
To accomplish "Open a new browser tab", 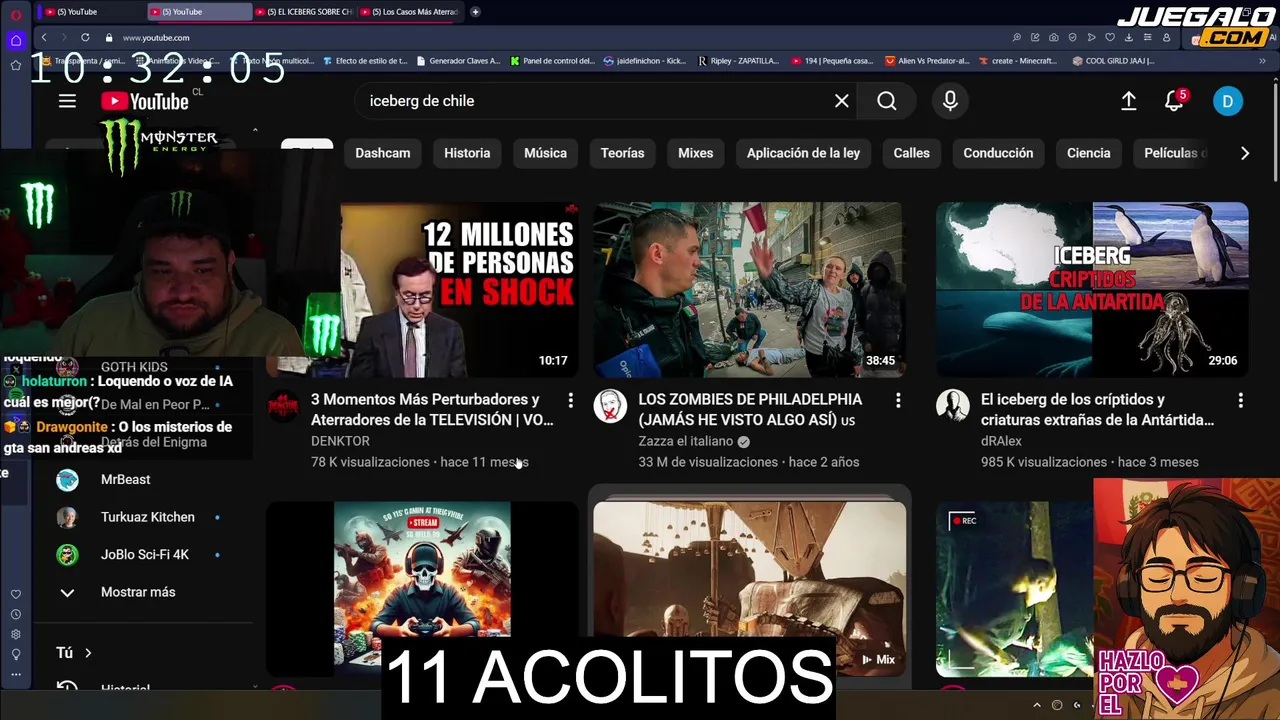I will 475,12.
